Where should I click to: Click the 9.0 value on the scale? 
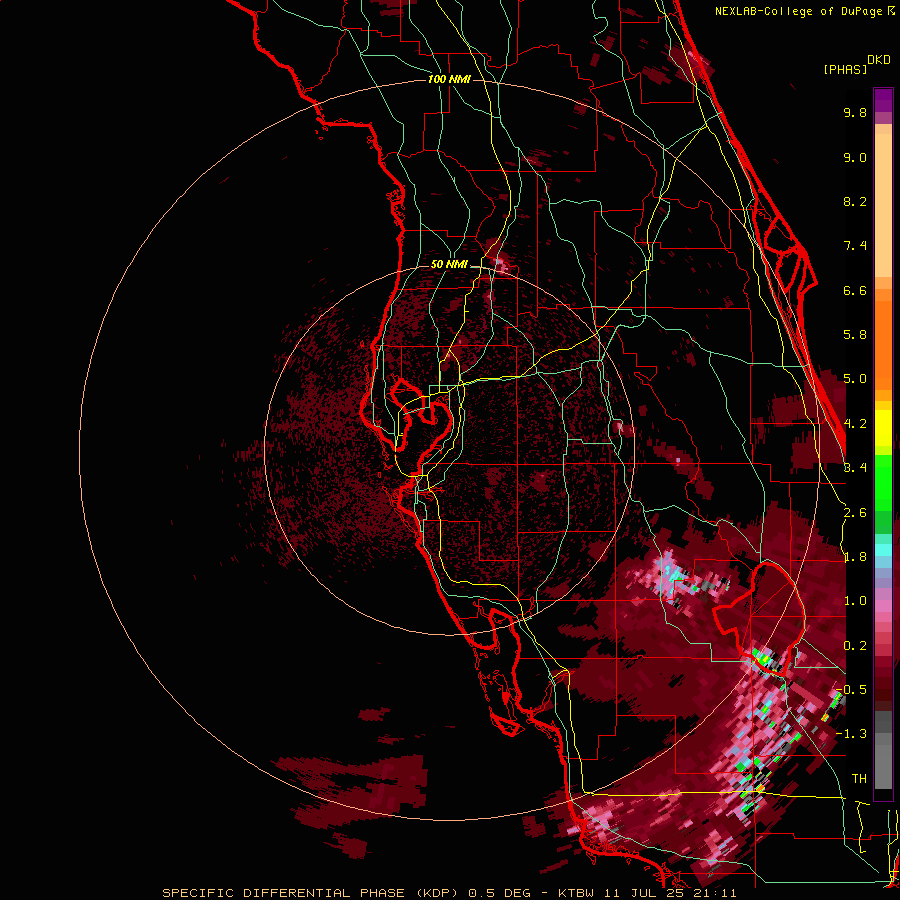[855, 158]
